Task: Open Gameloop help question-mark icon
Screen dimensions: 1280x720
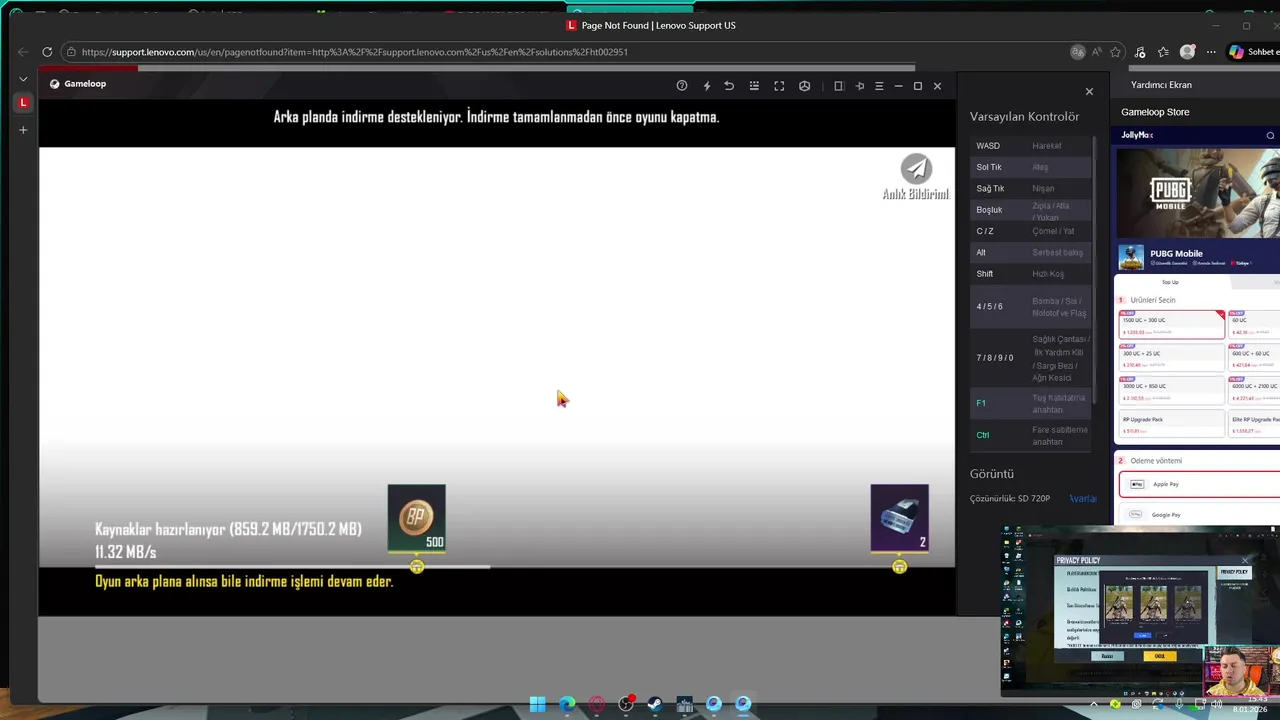Action: tap(682, 86)
